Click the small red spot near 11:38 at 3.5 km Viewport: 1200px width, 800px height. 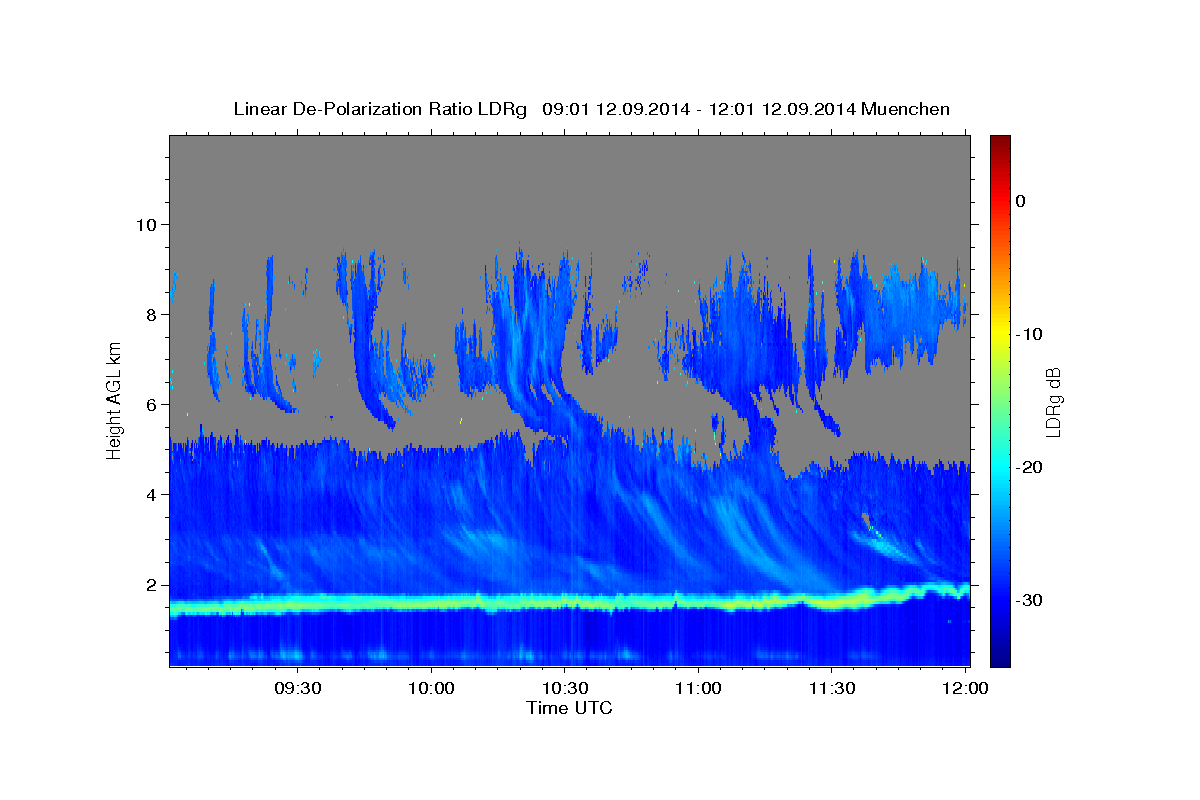click(867, 519)
